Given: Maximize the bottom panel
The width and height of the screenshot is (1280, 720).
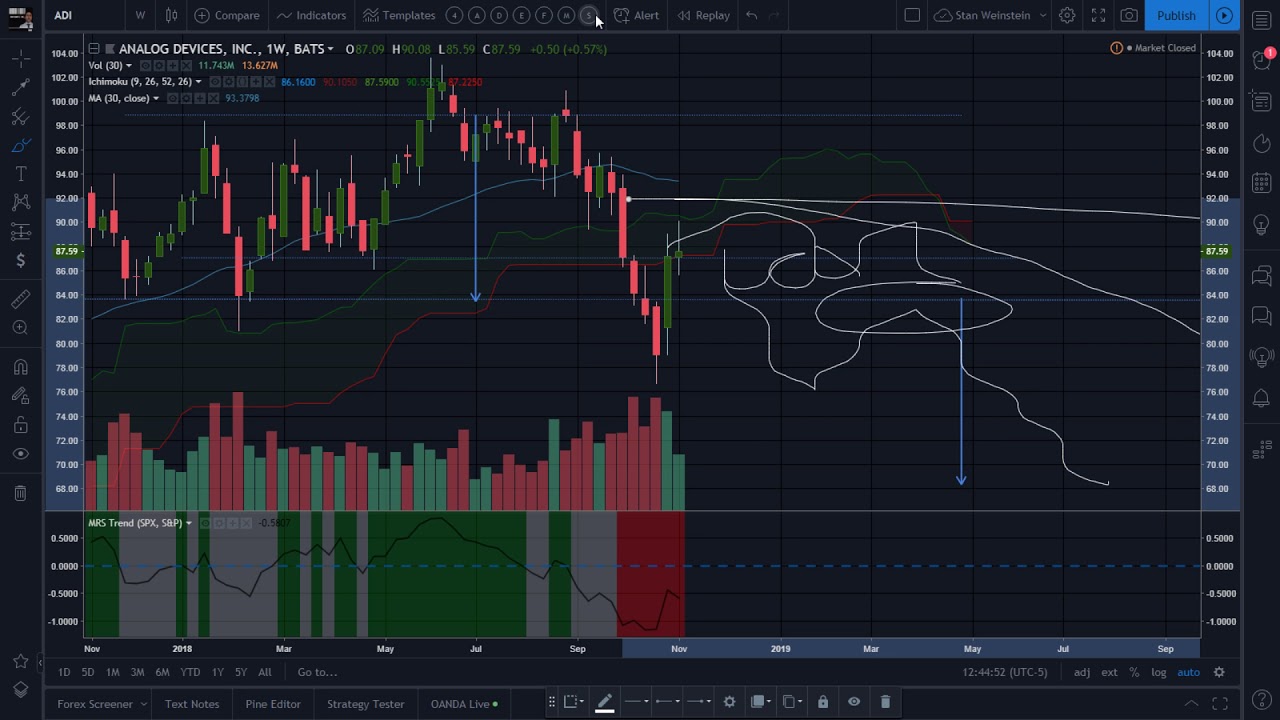Looking at the screenshot, I should (1219, 704).
